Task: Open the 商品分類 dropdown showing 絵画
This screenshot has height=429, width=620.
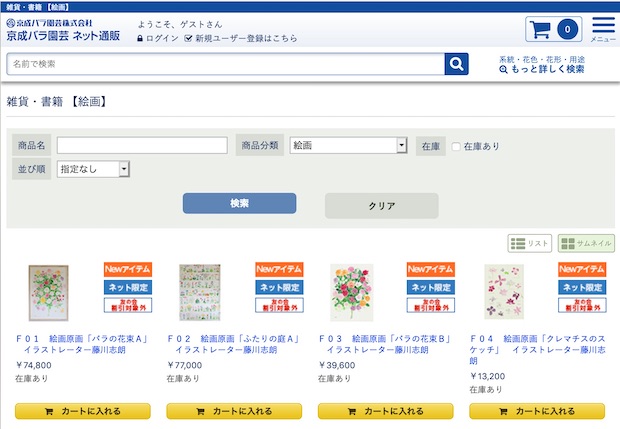Action: tap(348, 146)
